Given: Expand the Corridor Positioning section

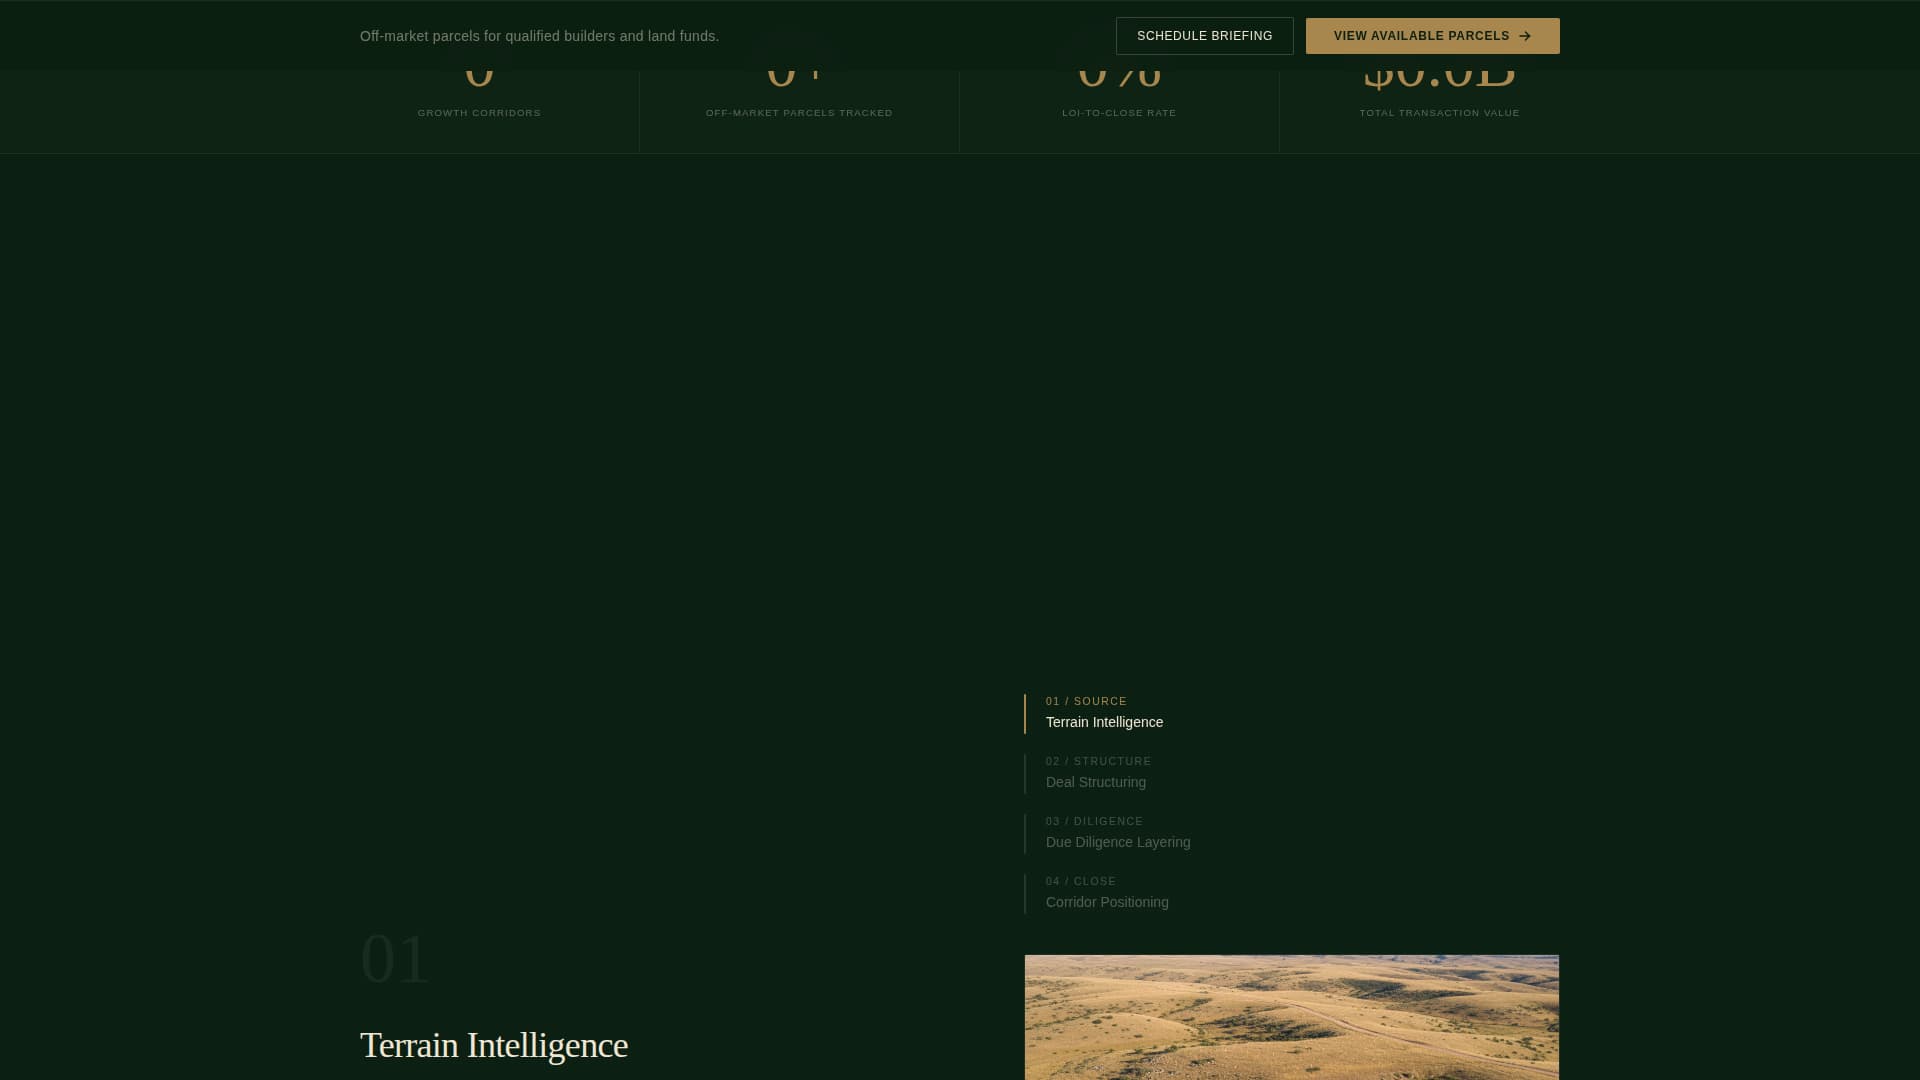Looking at the screenshot, I should pyautogui.click(x=1107, y=902).
